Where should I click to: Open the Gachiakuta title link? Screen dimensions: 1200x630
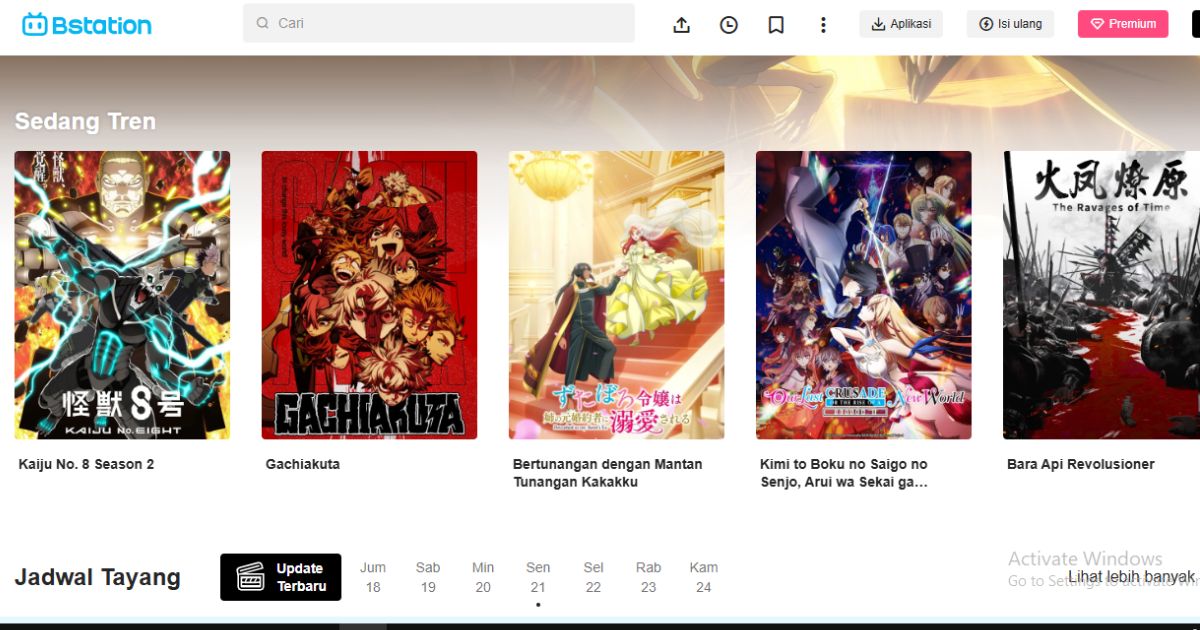point(301,463)
